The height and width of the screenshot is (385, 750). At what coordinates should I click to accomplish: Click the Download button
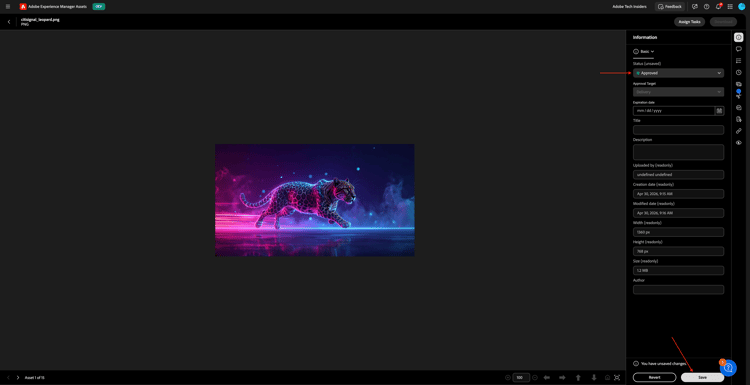pos(723,22)
